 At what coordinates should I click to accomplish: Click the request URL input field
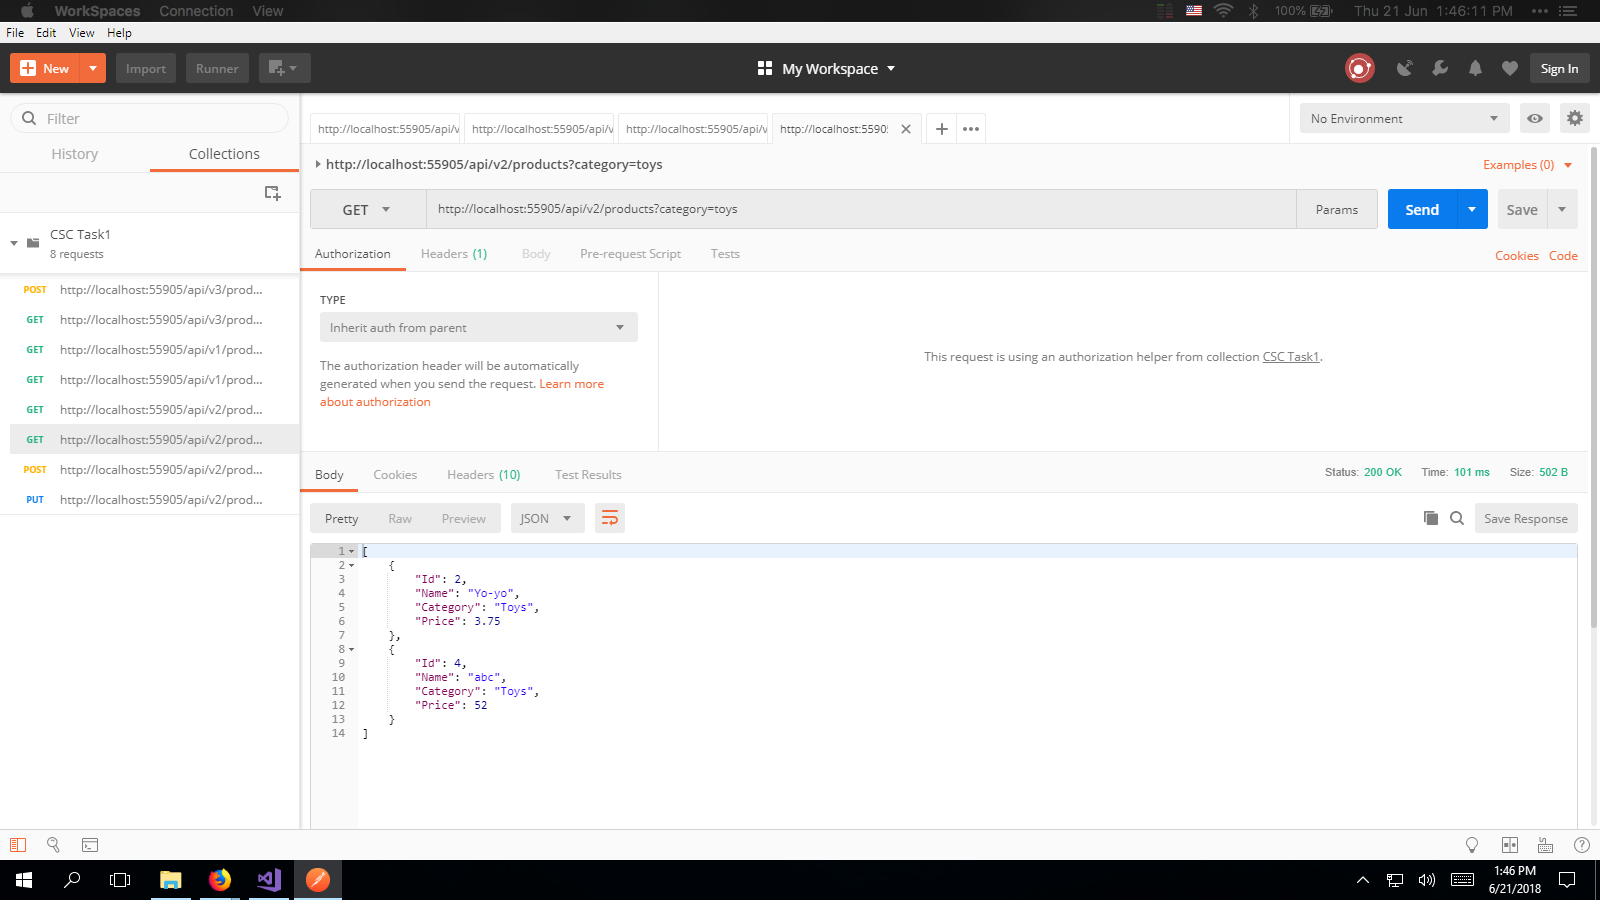pos(860,210)
